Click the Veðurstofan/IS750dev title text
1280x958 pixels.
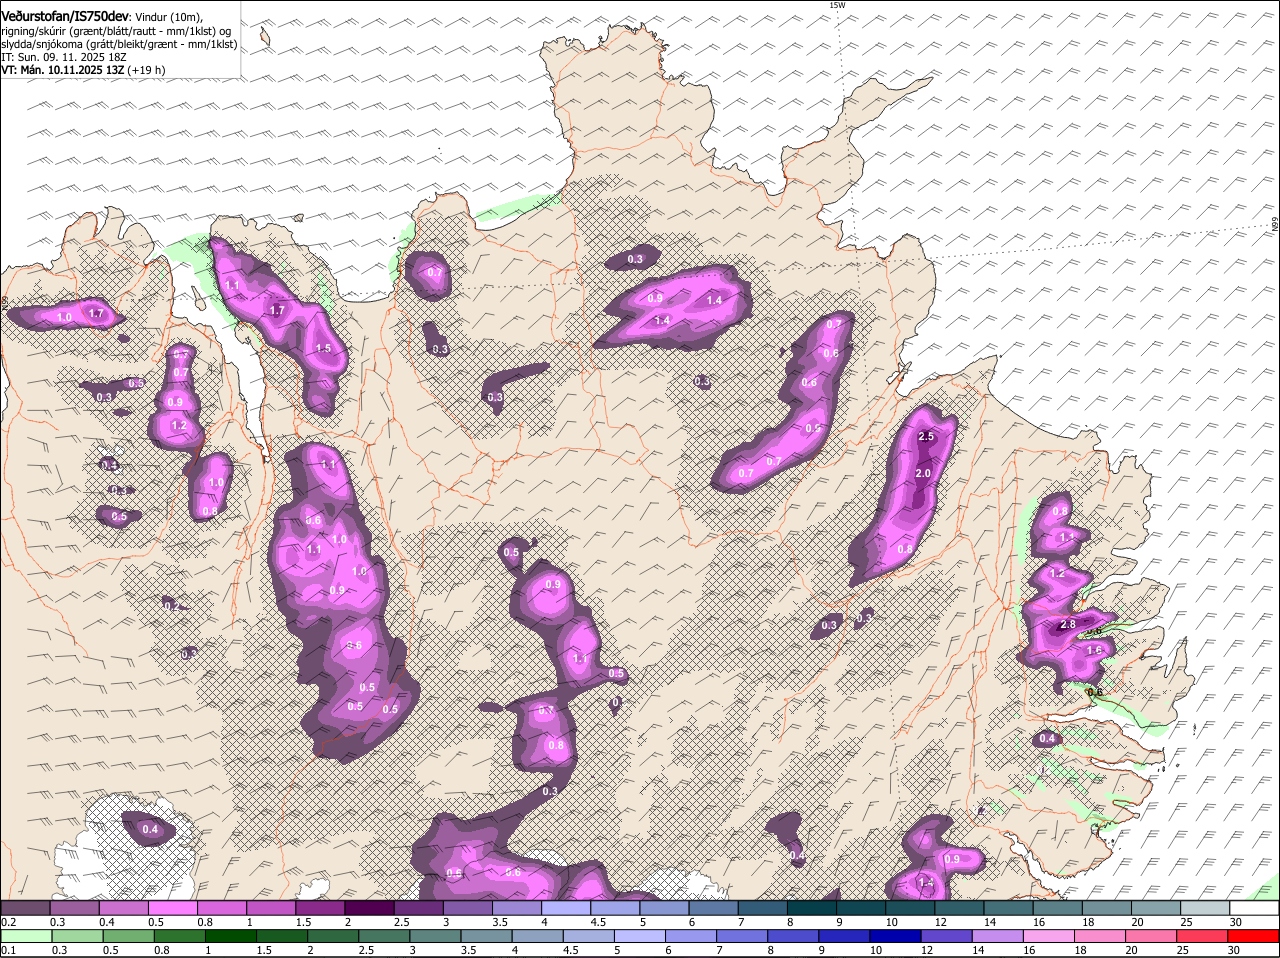(65, 17)
